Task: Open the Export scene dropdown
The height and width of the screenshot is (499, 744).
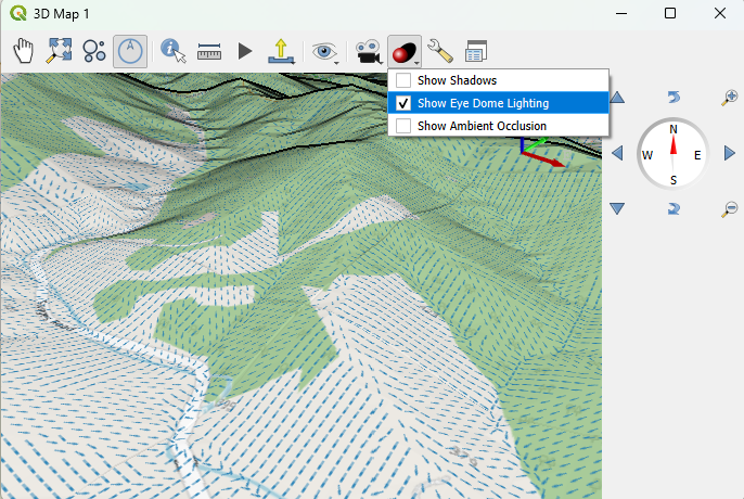Action: [281, 51]
